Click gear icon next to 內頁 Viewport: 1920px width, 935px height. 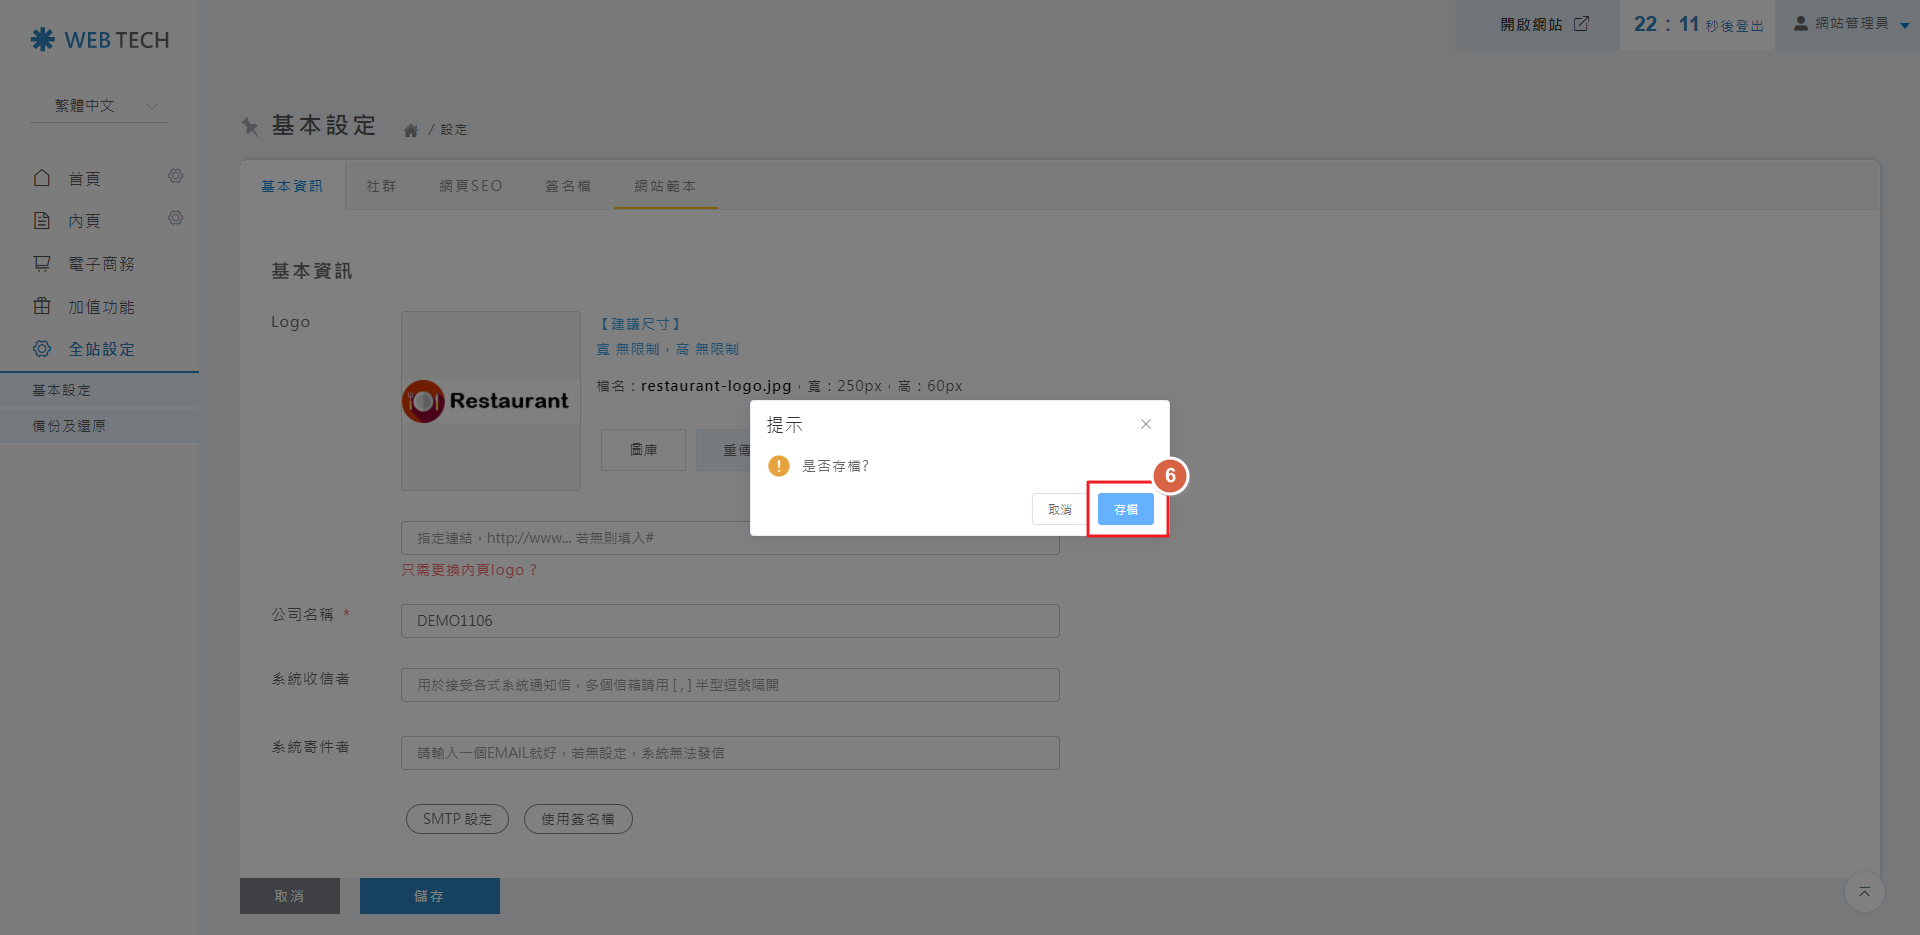point(175,219)
